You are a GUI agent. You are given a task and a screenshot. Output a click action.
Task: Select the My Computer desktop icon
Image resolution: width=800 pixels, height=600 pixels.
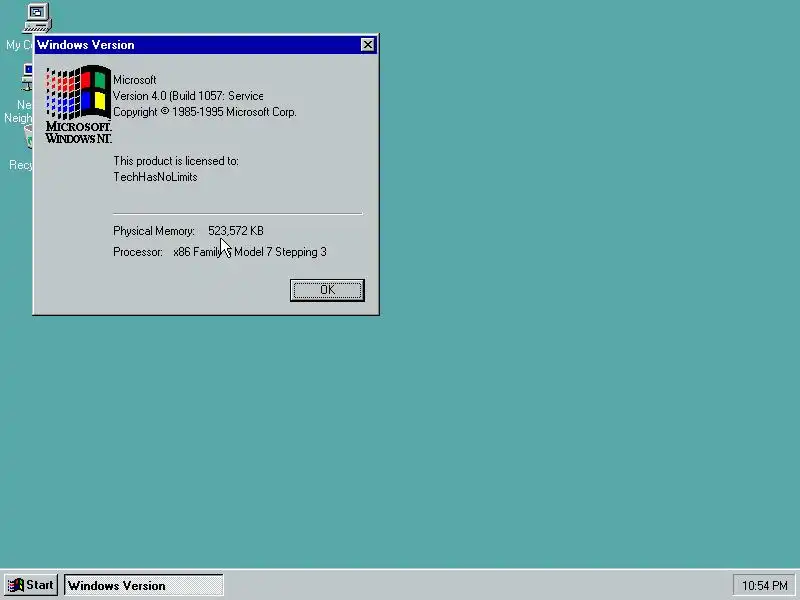pos(37,18)
